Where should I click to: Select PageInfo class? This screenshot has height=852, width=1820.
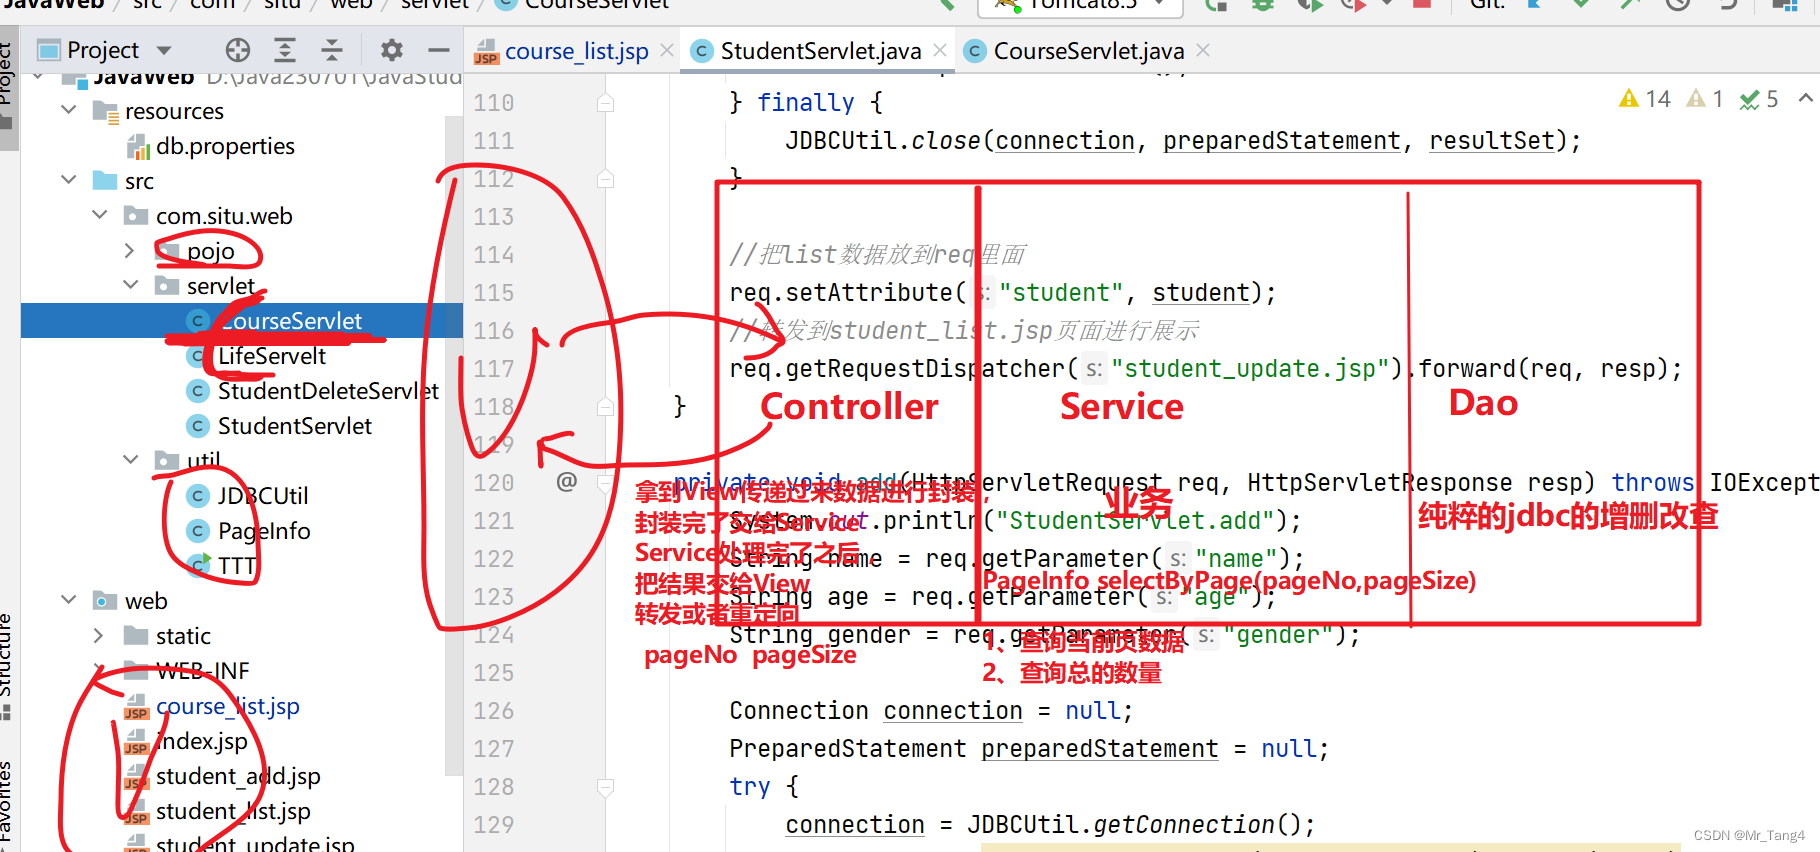pyautogui.click(x=264, y=531)
